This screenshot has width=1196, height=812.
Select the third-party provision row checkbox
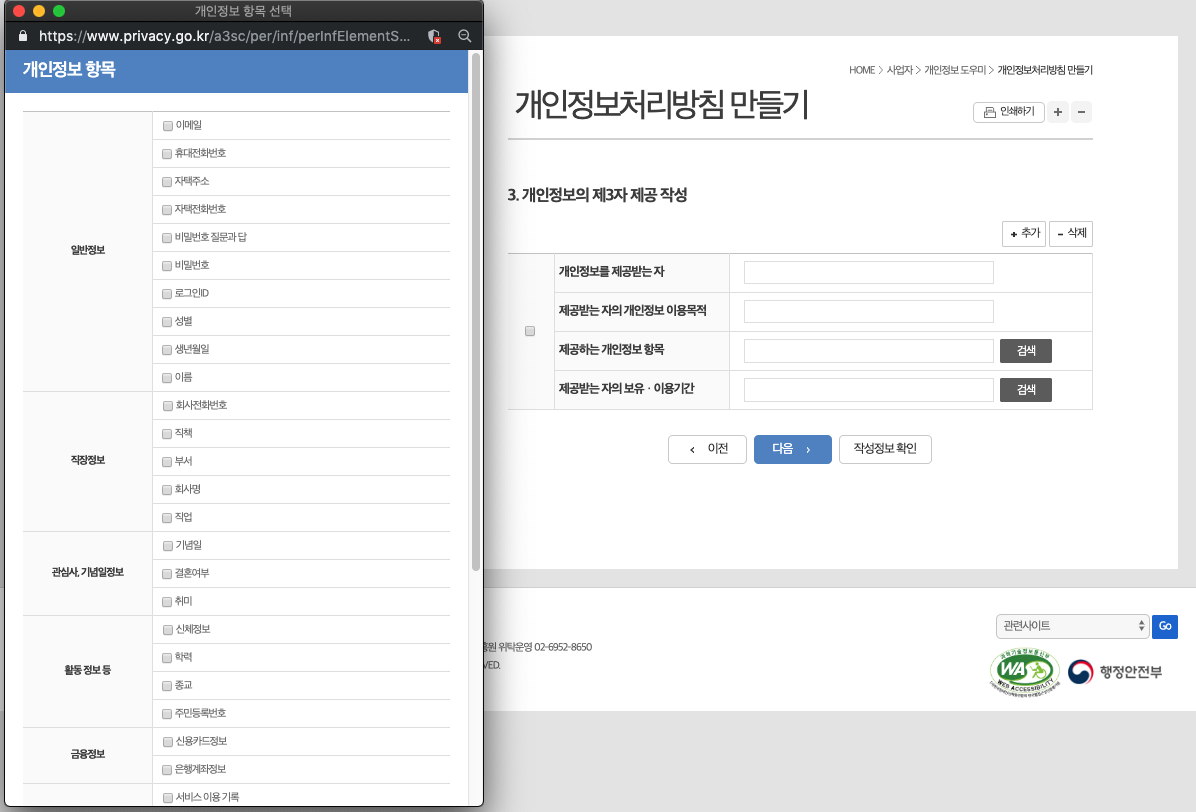tap(530, 331)
